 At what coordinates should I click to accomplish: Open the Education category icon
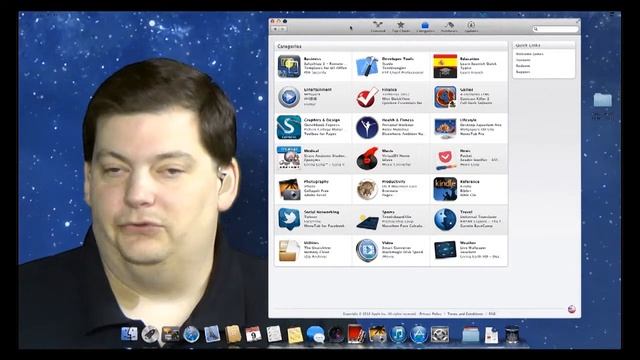click(445, 66)
